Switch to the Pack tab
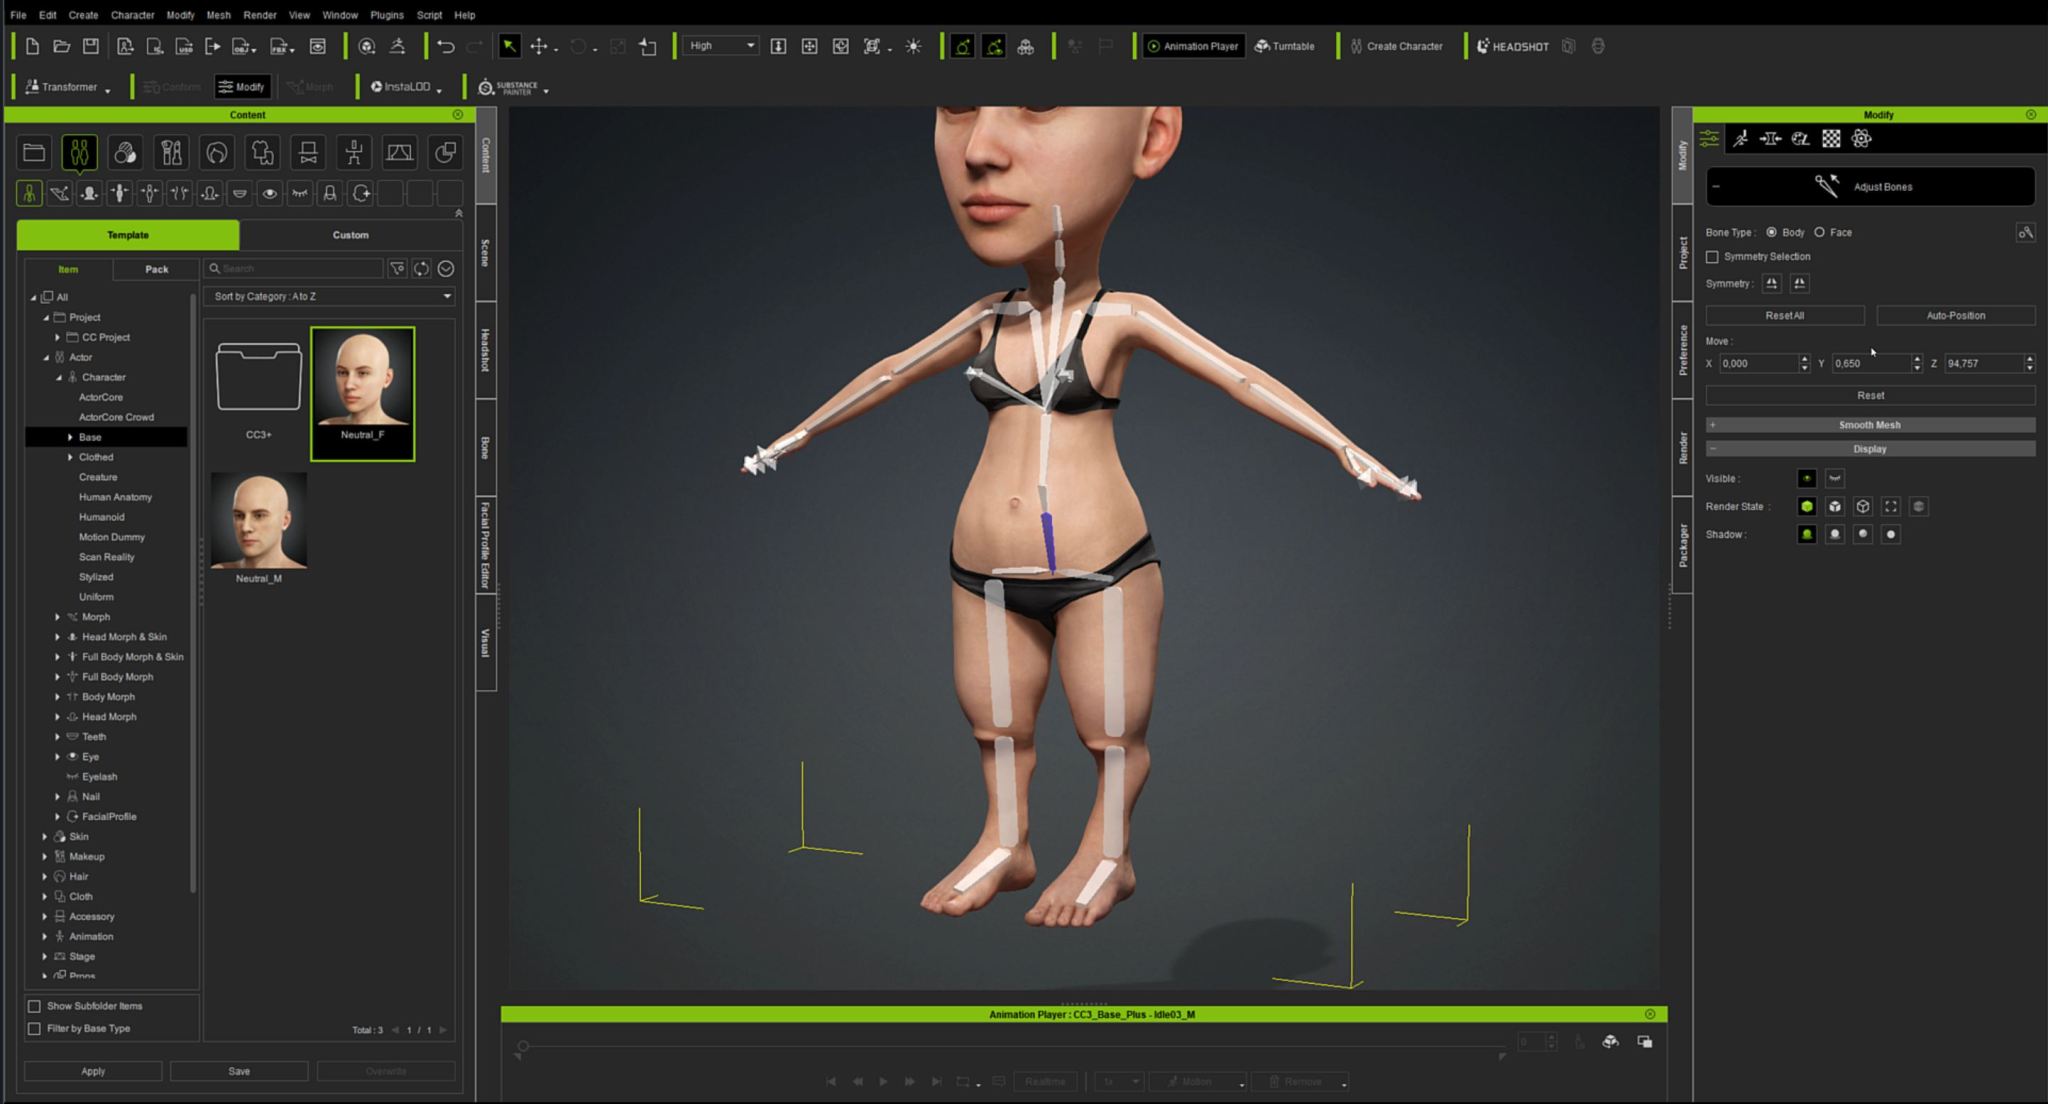Viewport: 2048px width, 1104px height. tap(157, 270)
